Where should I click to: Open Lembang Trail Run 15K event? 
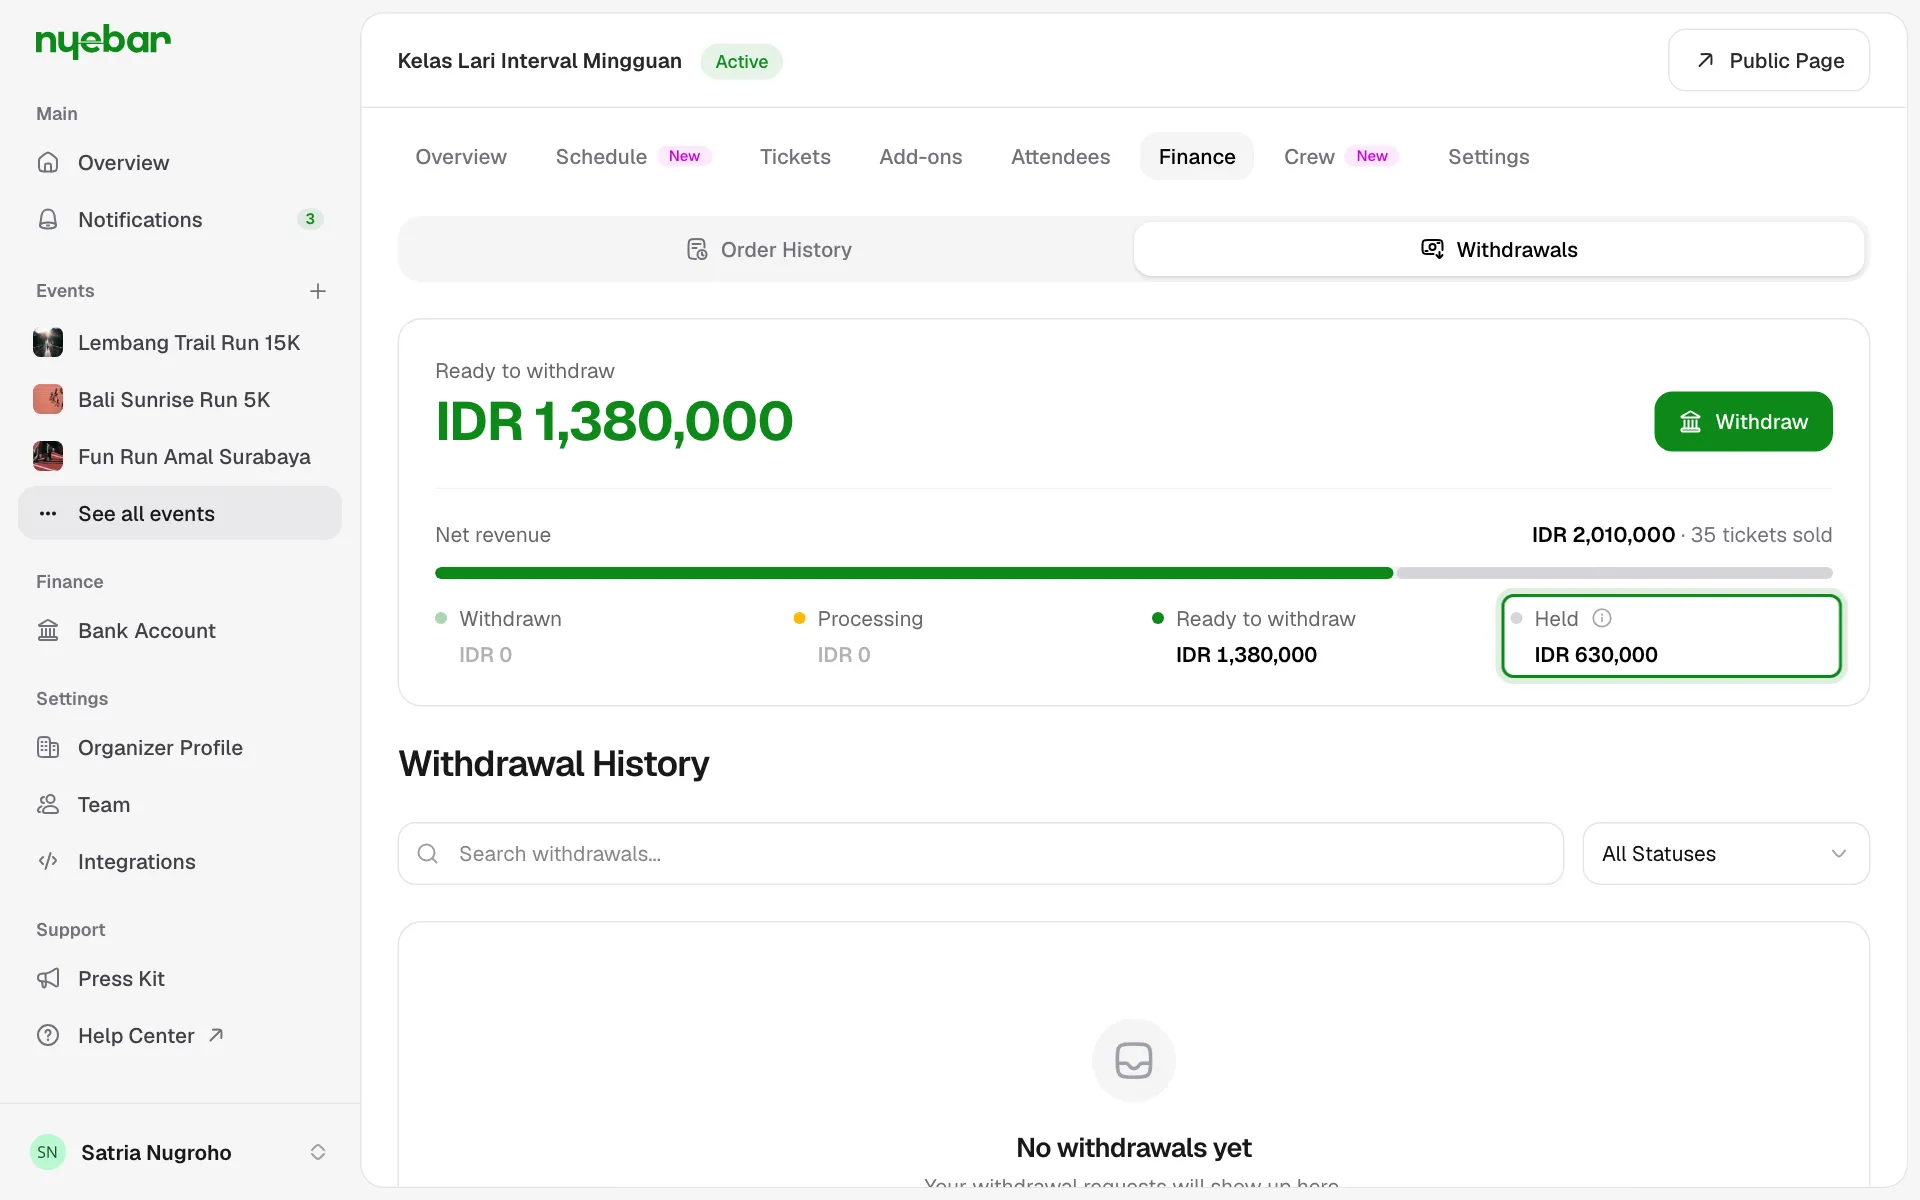180,343
